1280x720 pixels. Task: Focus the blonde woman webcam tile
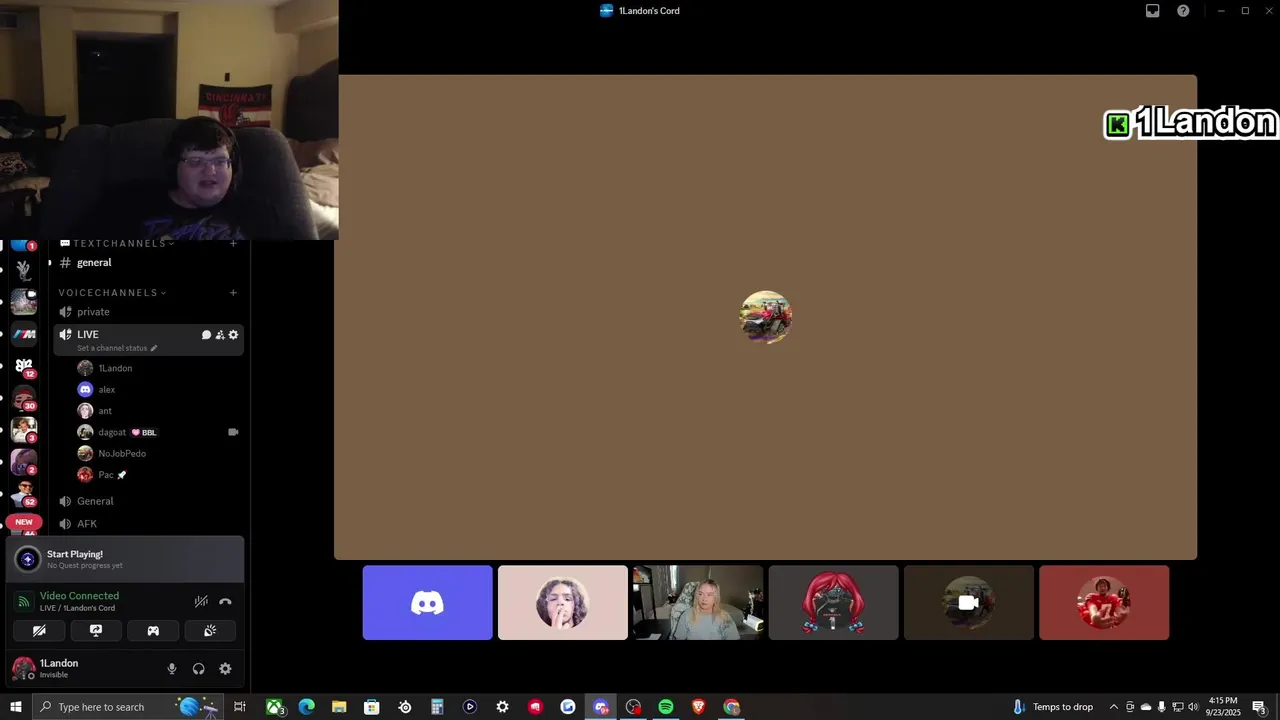coord(698,603)
